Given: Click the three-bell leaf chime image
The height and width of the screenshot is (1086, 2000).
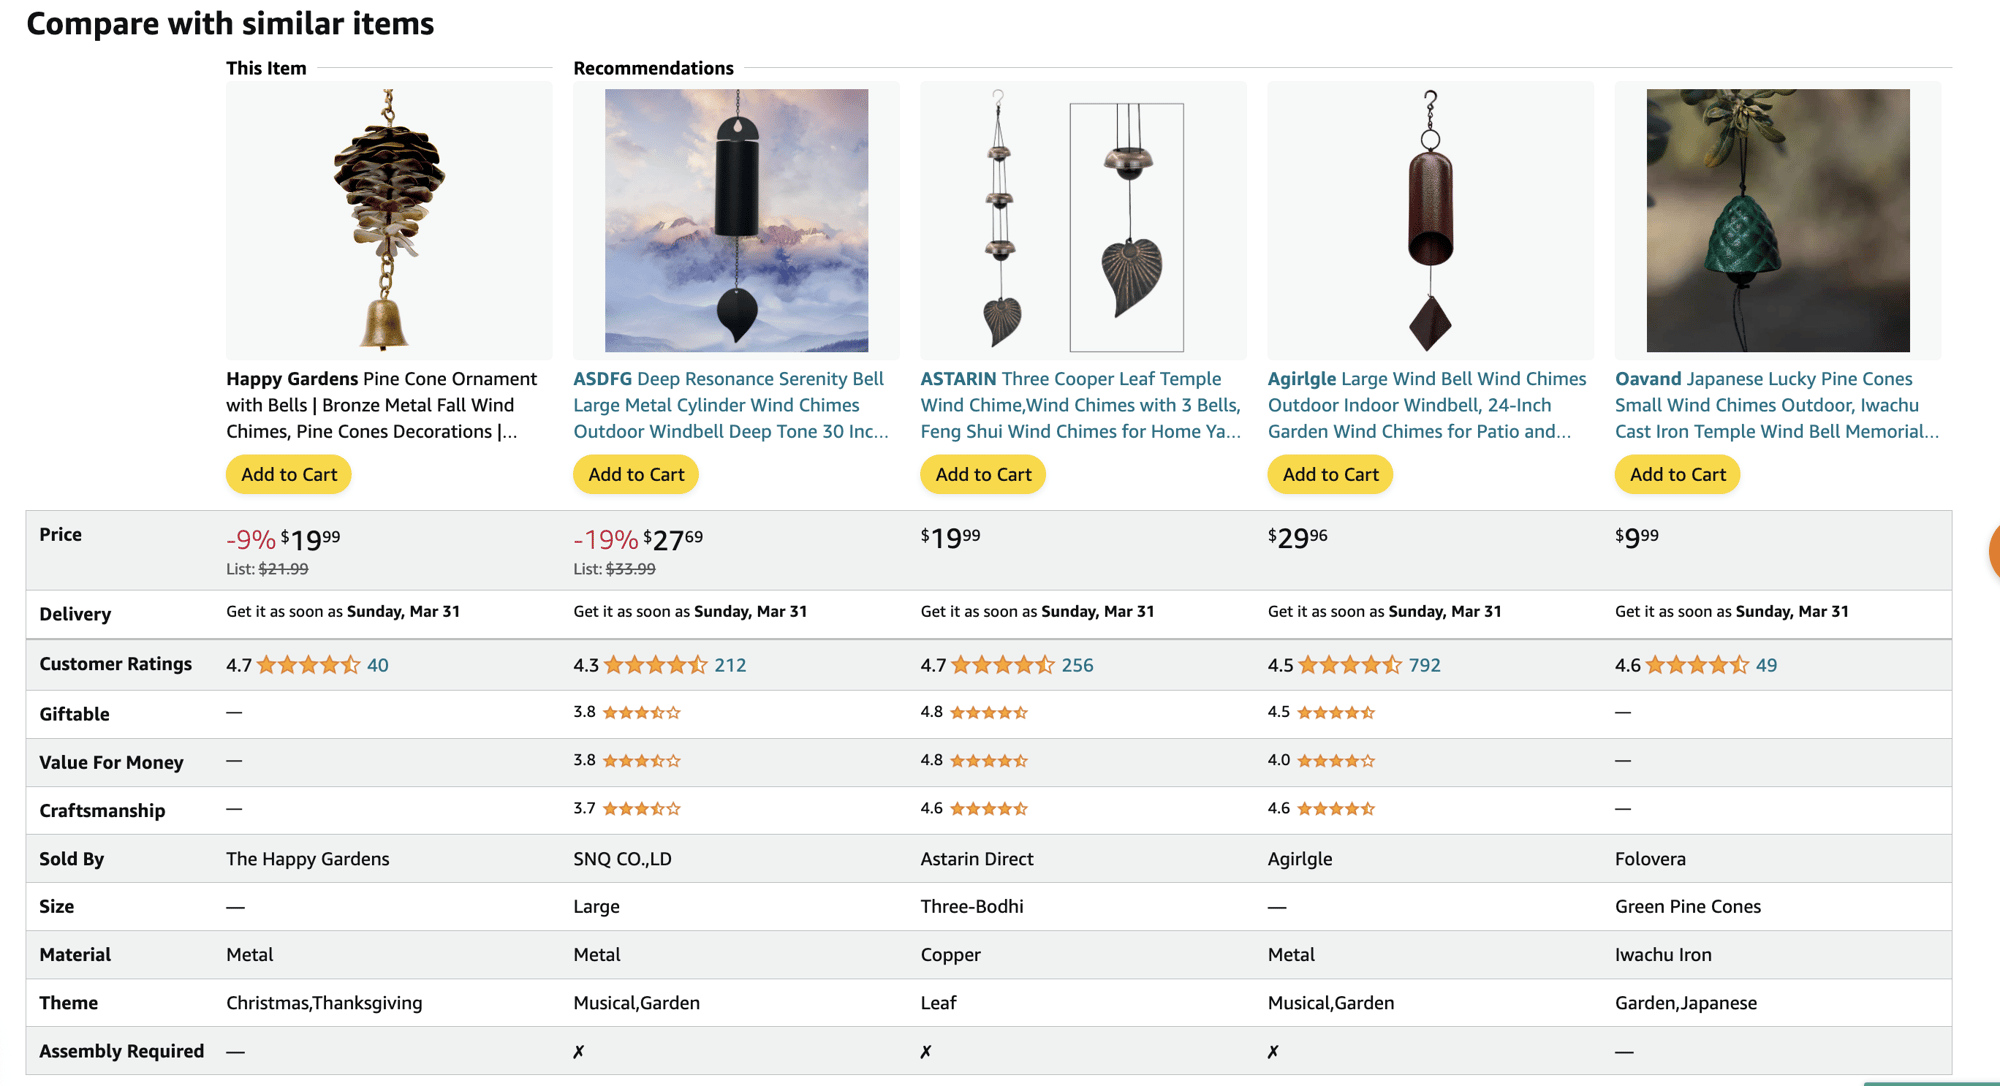Looking at the screenshot, I should (x=1083, y=220).
